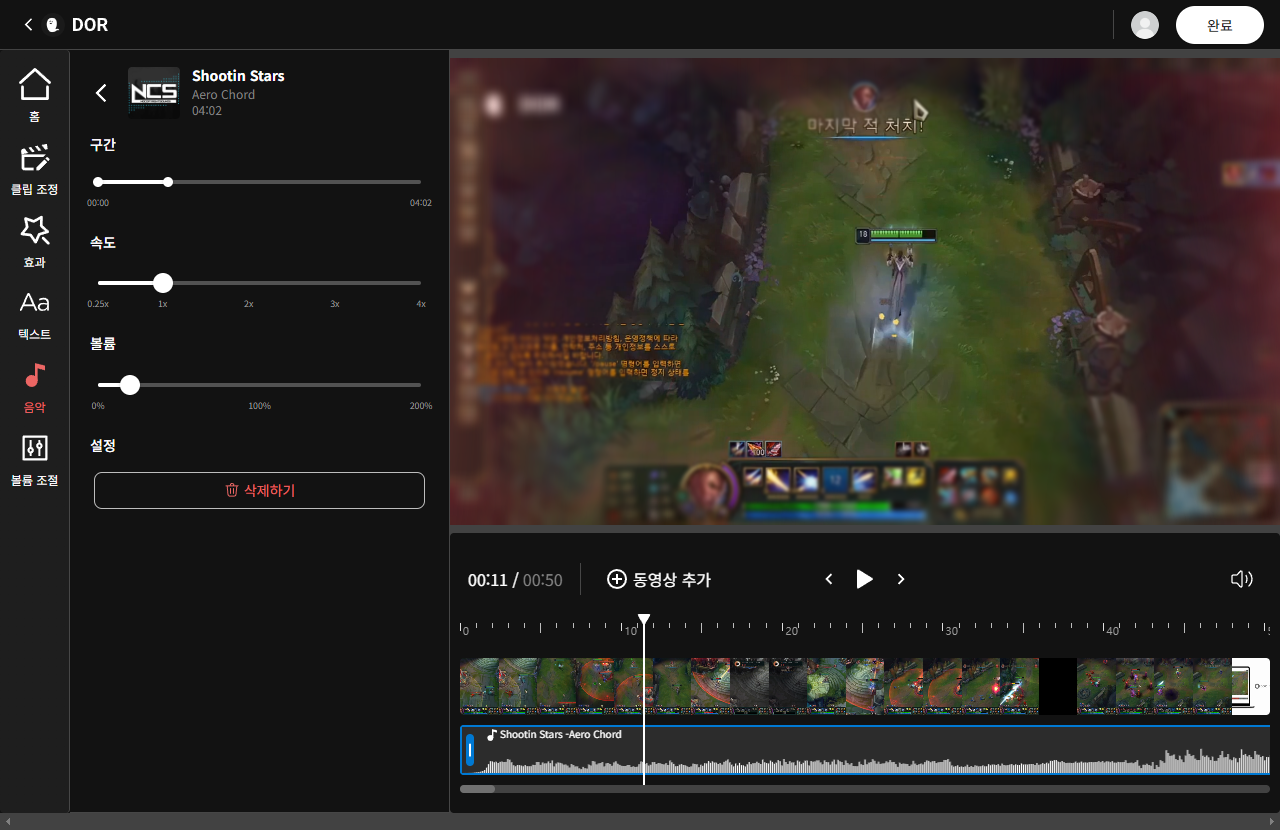1280x830 pixels.
Task: Click the 속도 speed slider handle
Action: 163,283
